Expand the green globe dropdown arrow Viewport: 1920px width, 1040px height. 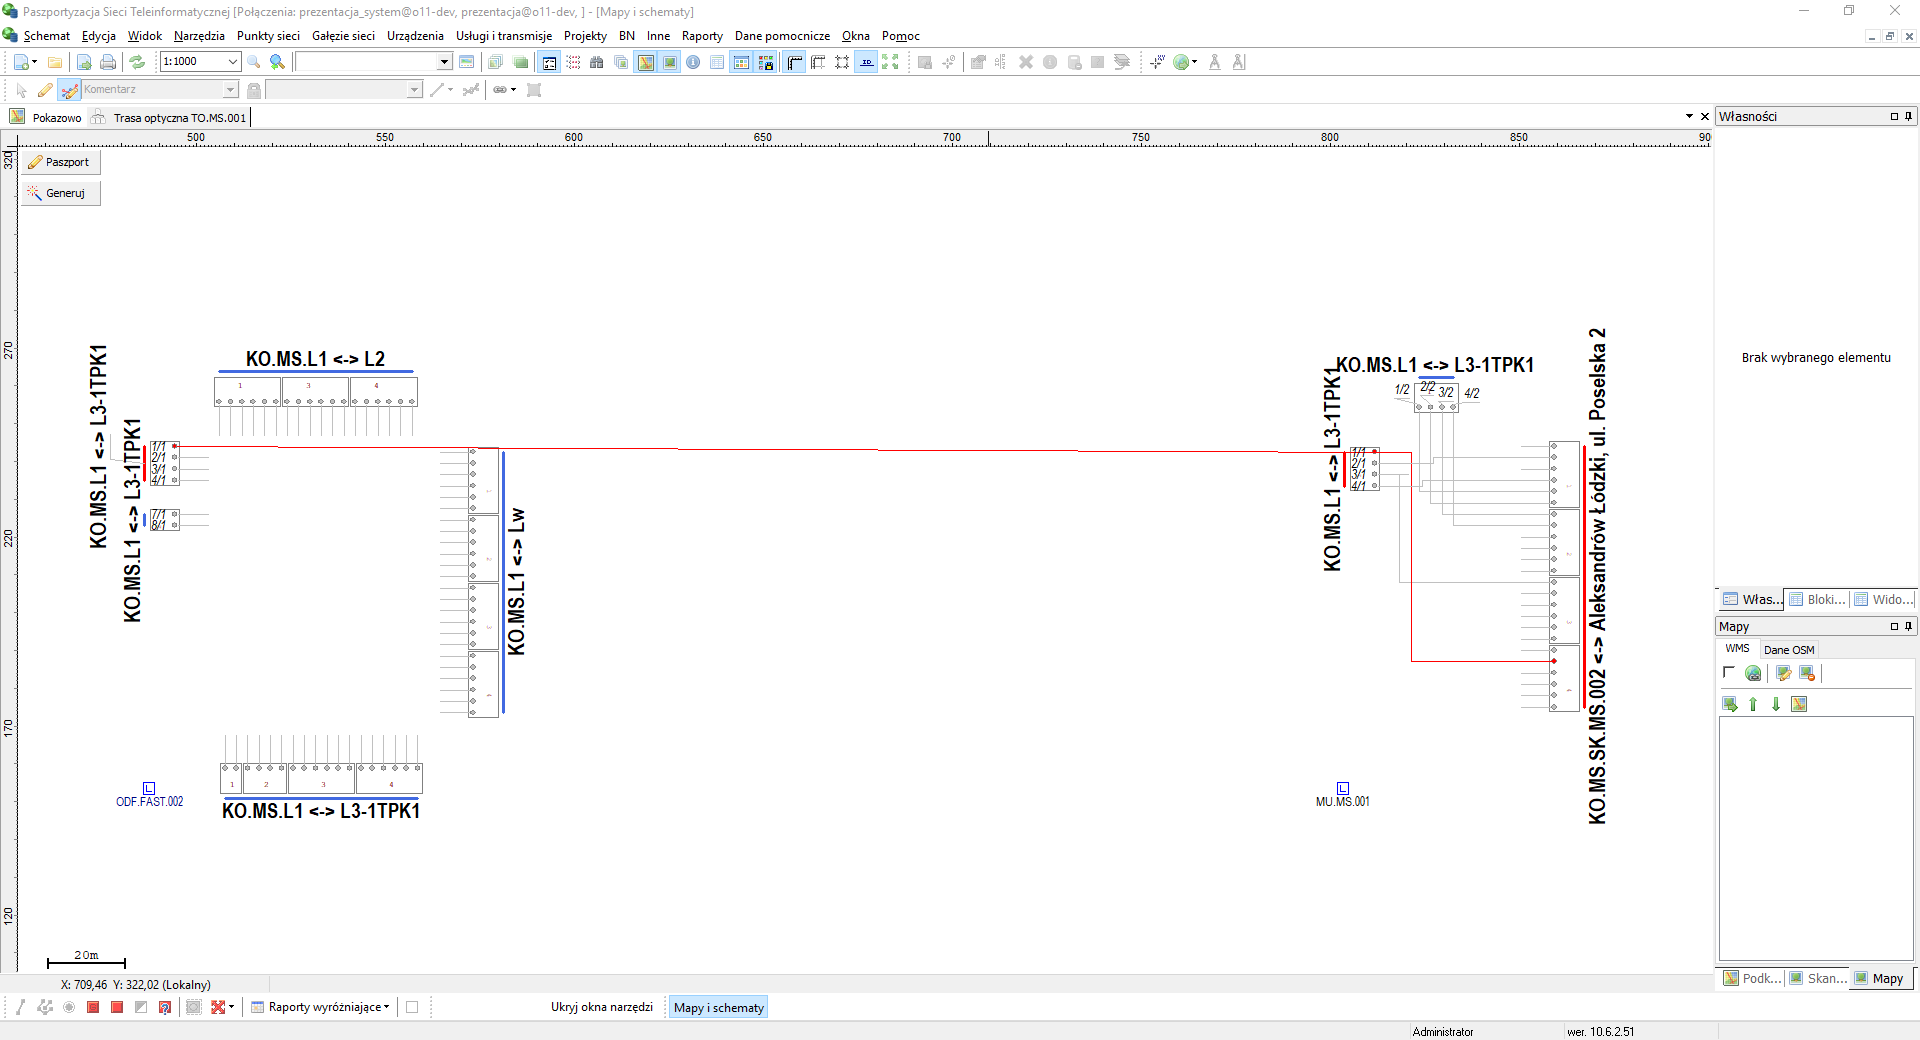[x=1194, y=62]
